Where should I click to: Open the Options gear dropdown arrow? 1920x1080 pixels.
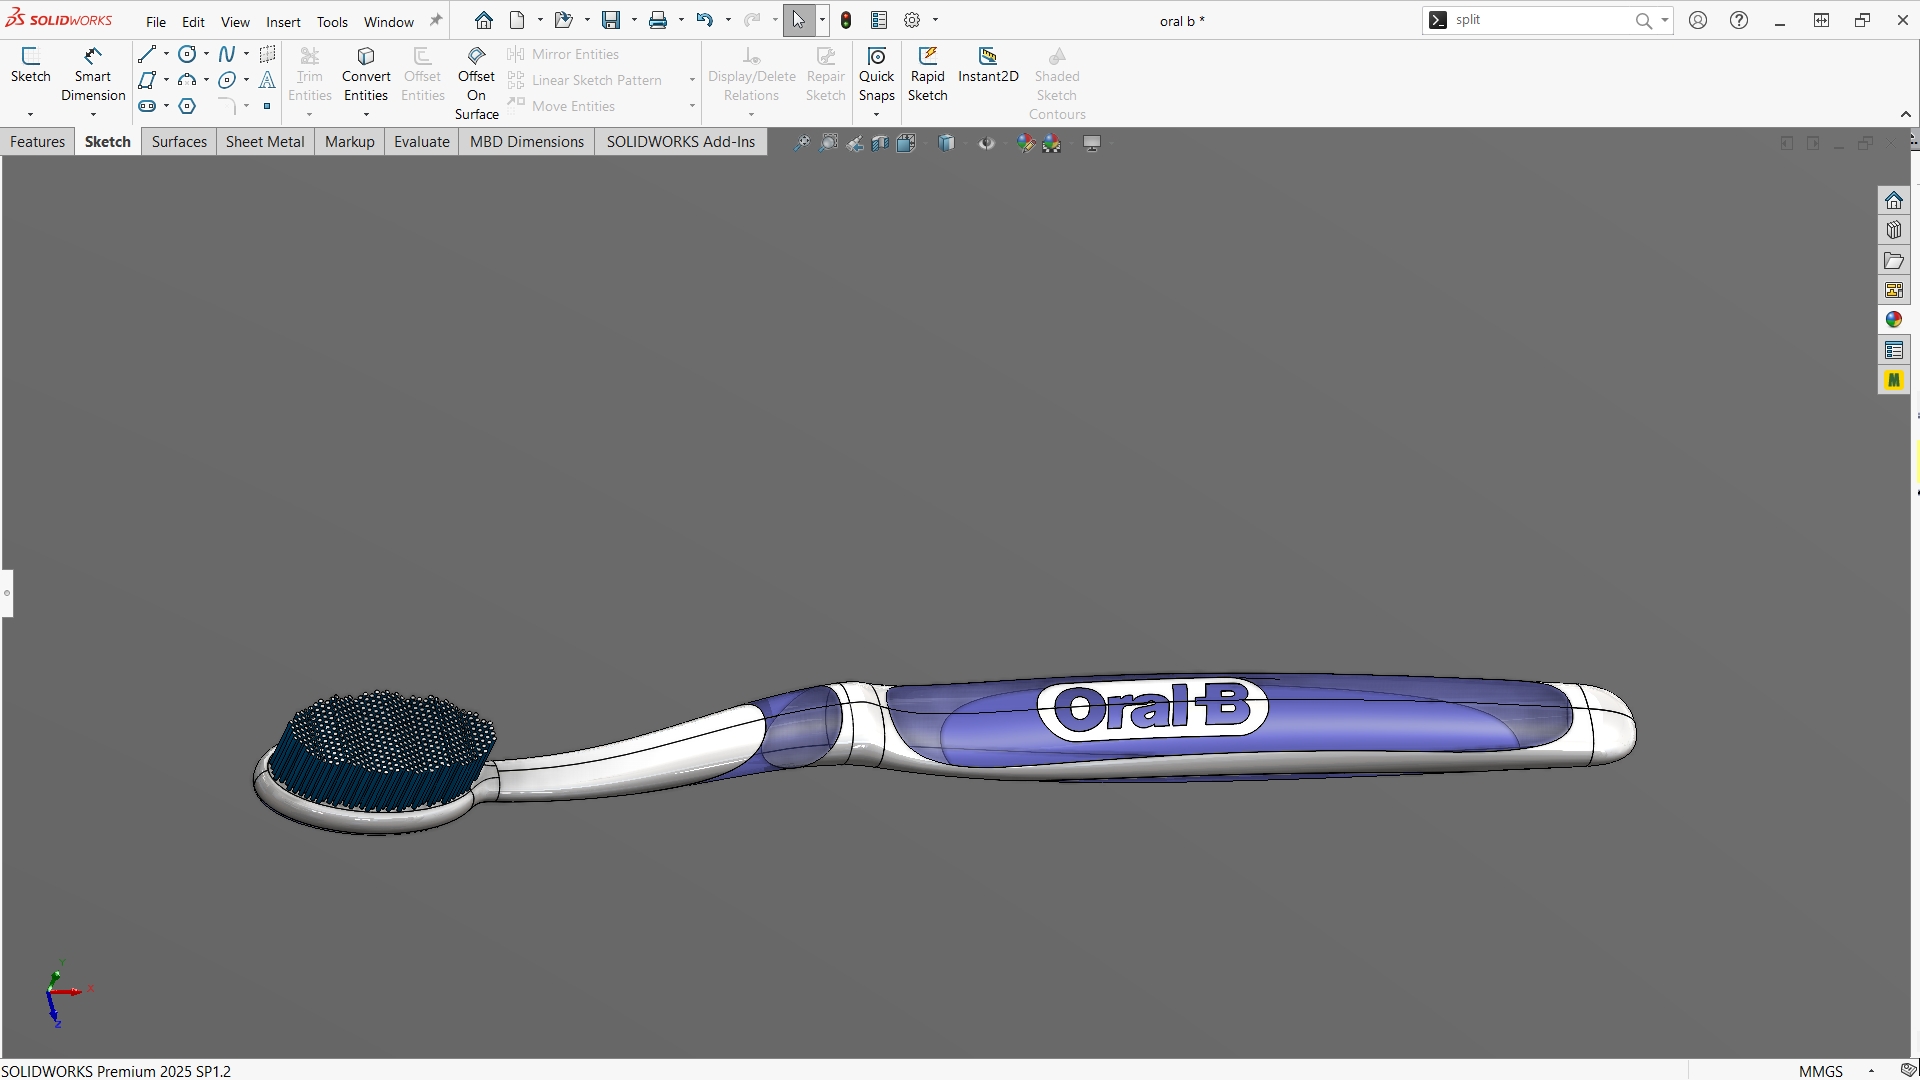tap(935, 20)
